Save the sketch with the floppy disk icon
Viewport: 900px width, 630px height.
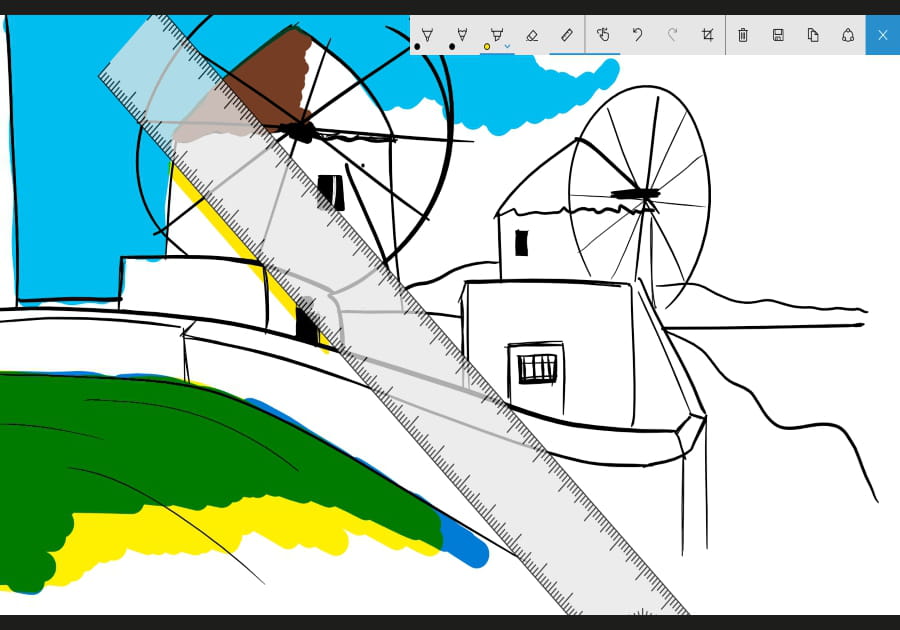point(778,36)
